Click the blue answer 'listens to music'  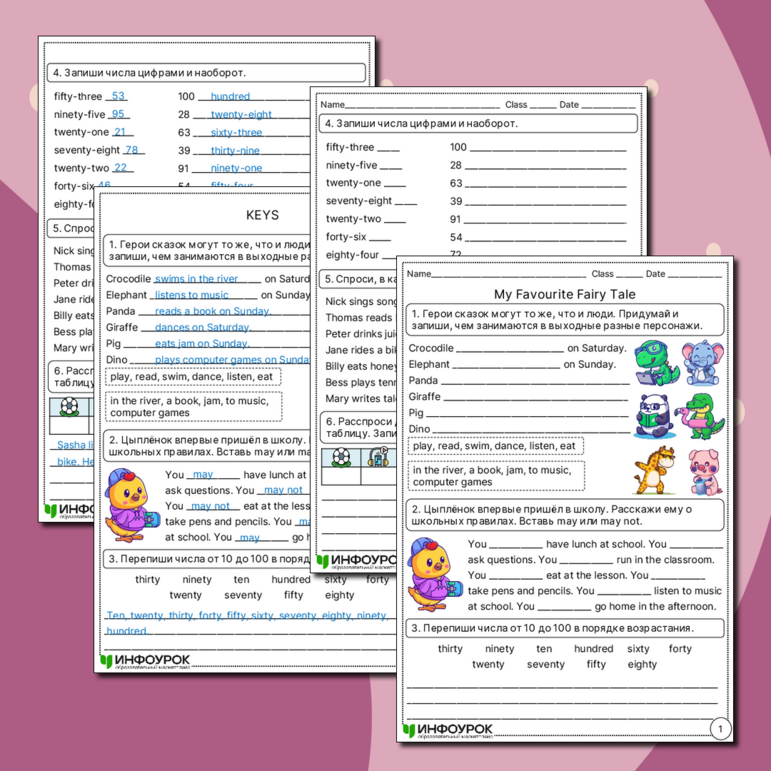click(192, 295)
